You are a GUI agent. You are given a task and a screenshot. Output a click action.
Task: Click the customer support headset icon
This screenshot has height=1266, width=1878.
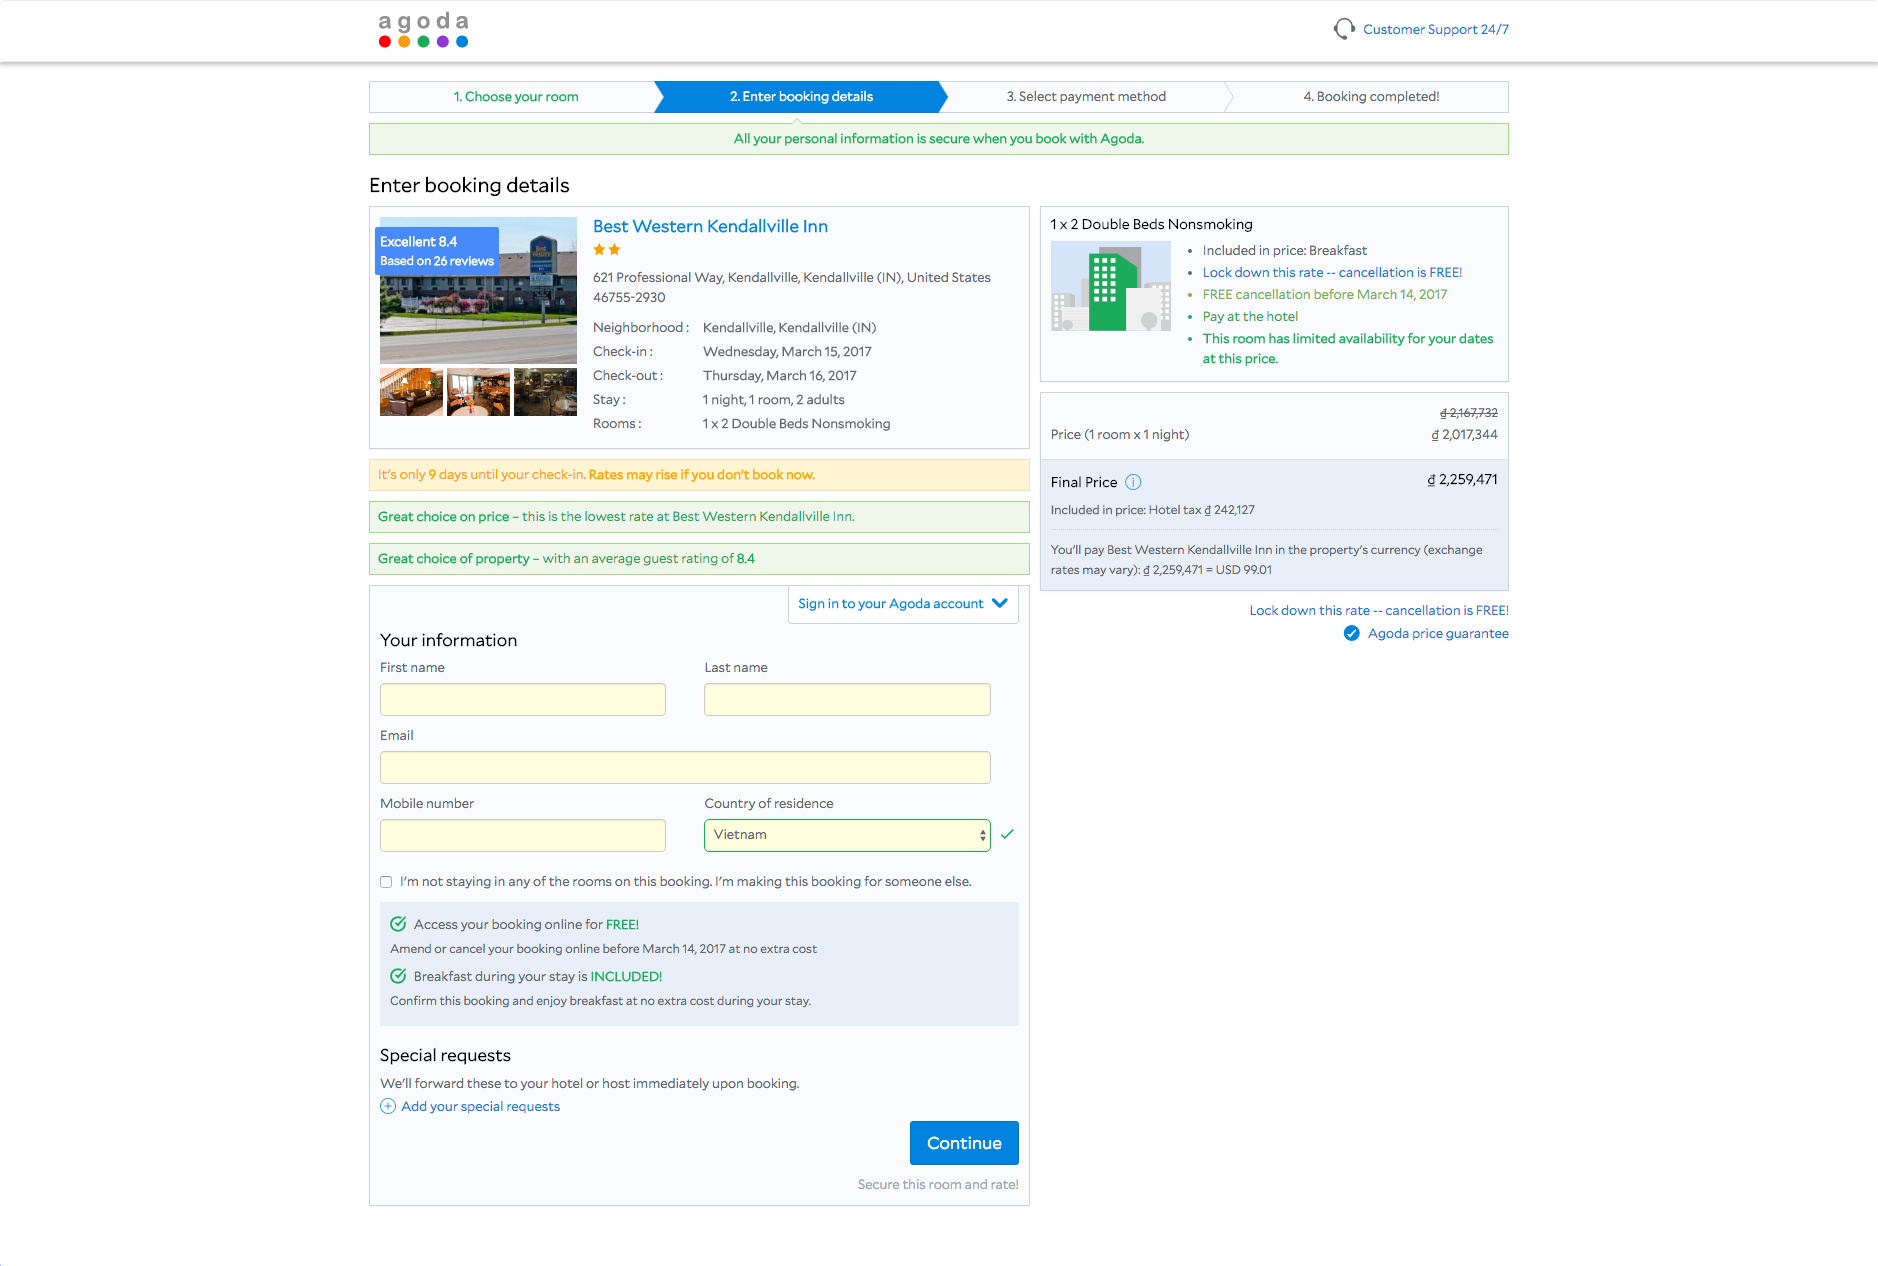(x=1344, y=29)
